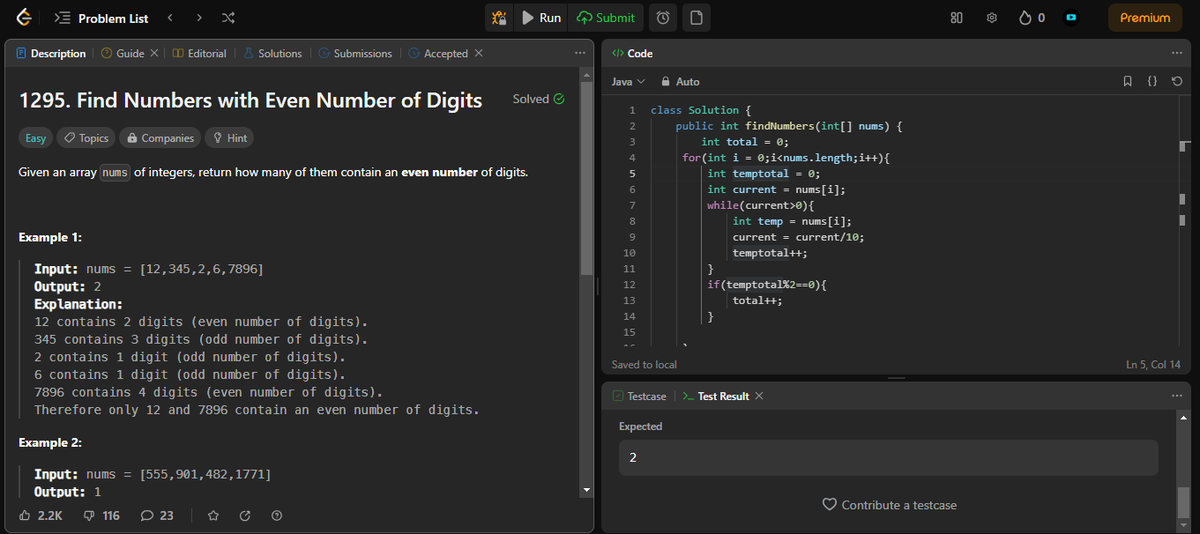The image size is (1200, 534).
Task: Click the debugger bug icon
Action: click(498, 18)
